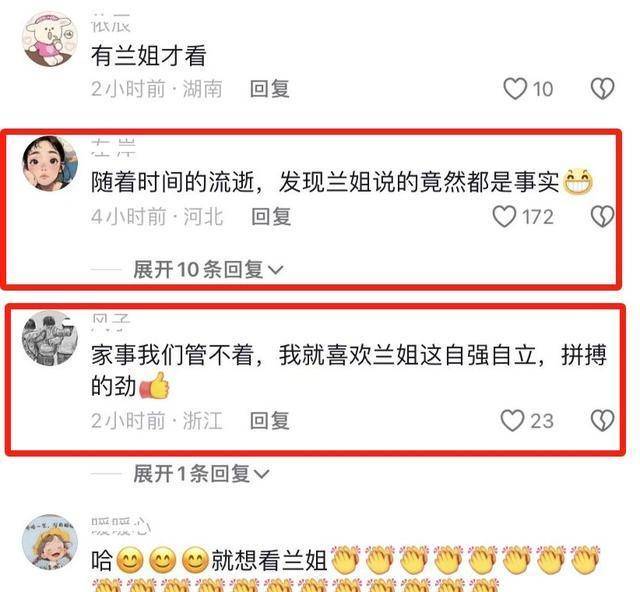
Task: Like the comment with 172 likes
Action: [504, 216]
